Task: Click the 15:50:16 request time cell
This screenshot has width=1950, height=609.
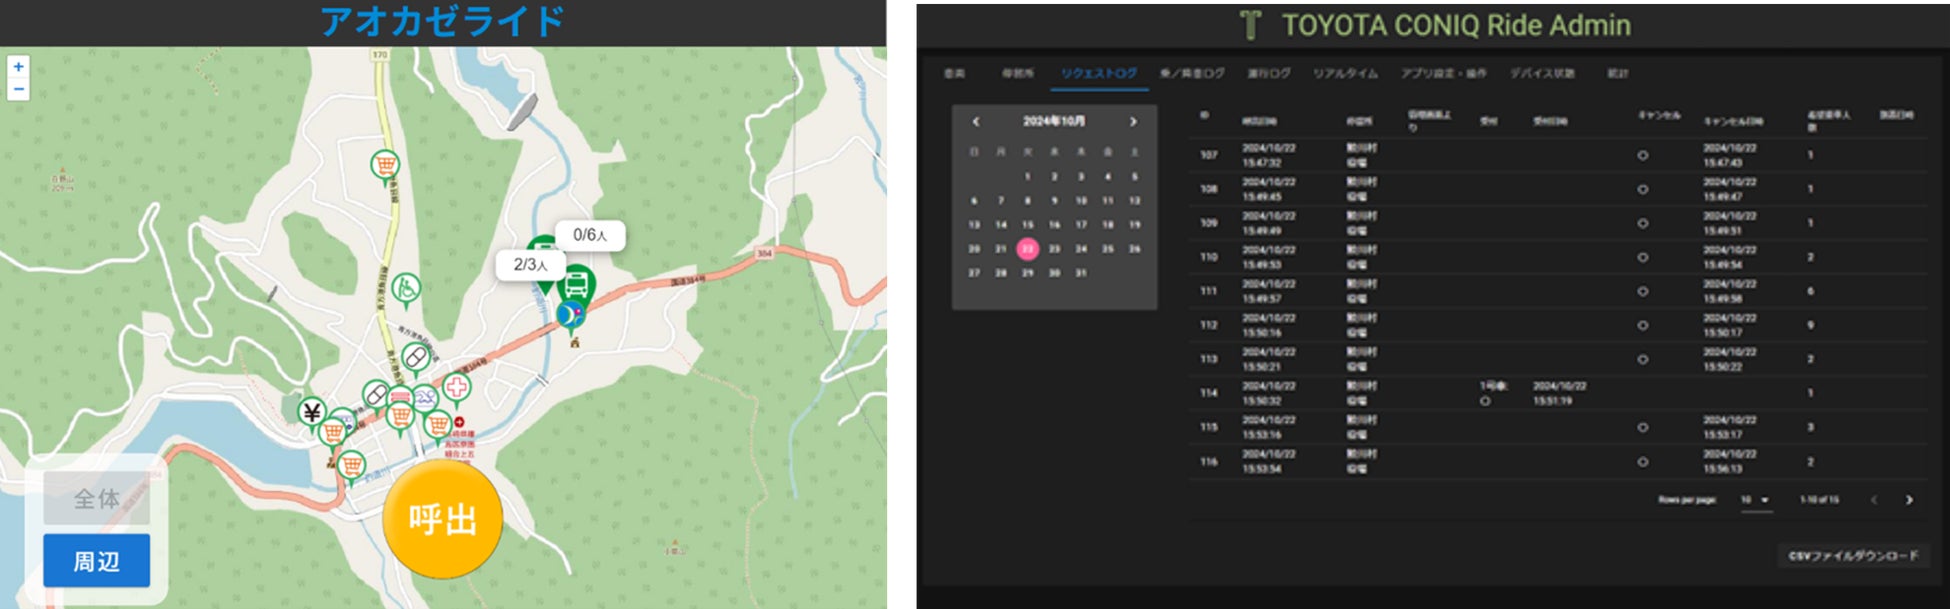Action: [x=1262, y=333]
